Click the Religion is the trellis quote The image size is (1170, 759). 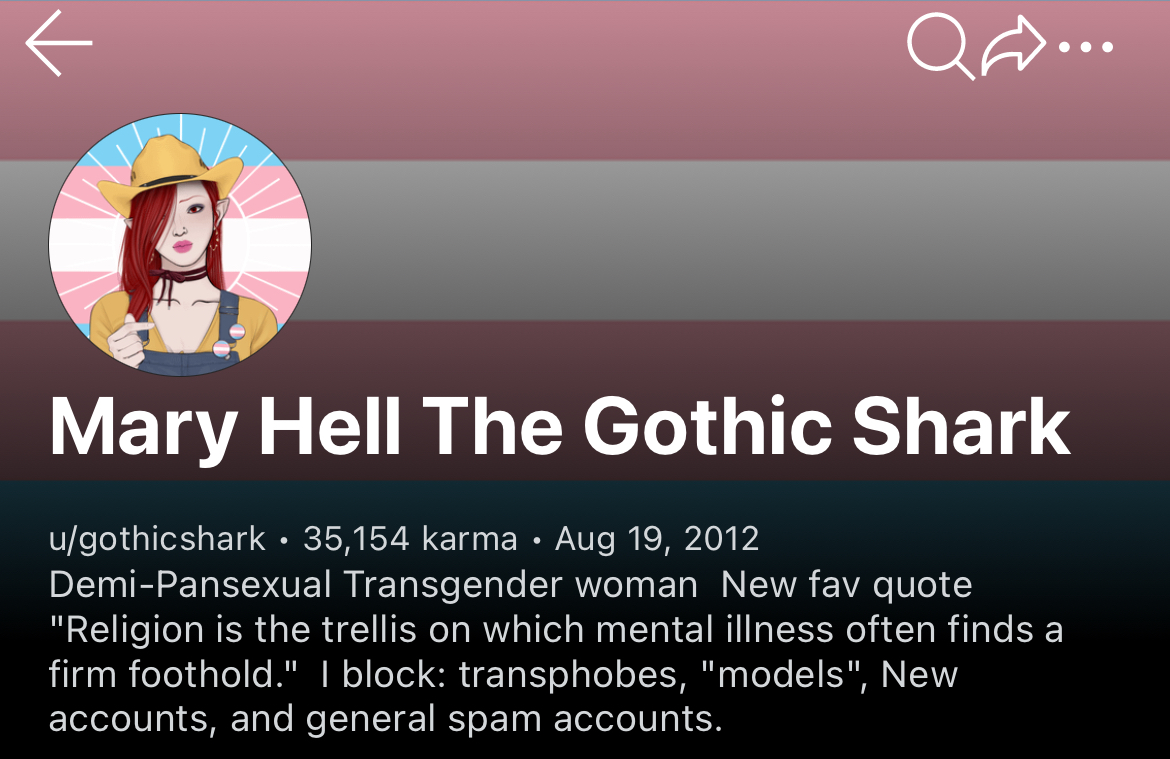(556, 652)
